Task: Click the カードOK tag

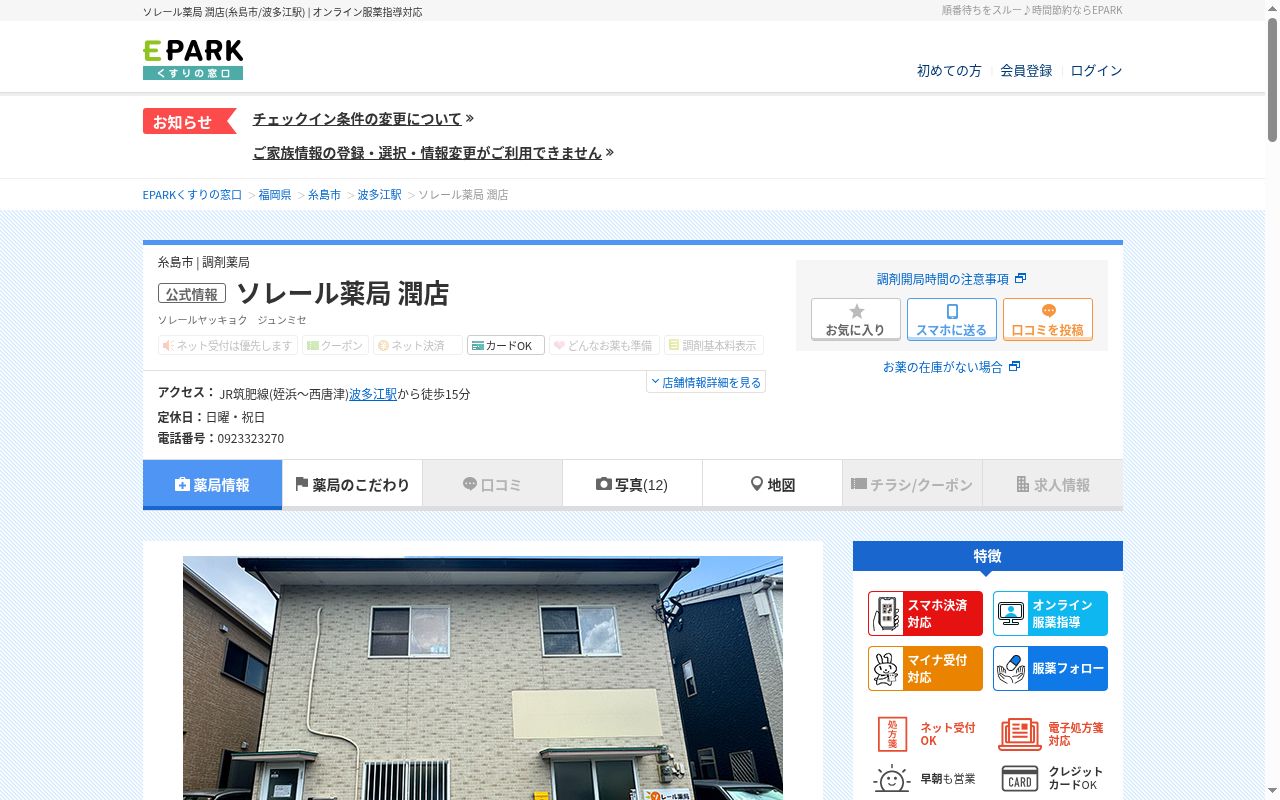Action: pos(506,345)
